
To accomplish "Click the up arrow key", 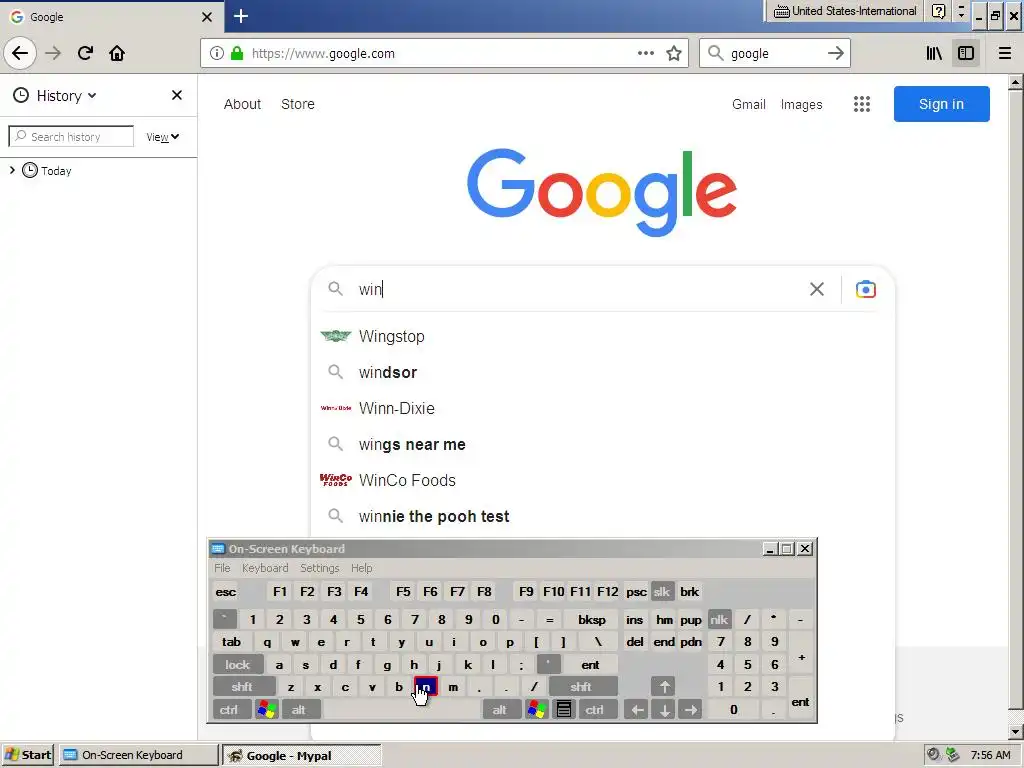I will pos(664,686).
